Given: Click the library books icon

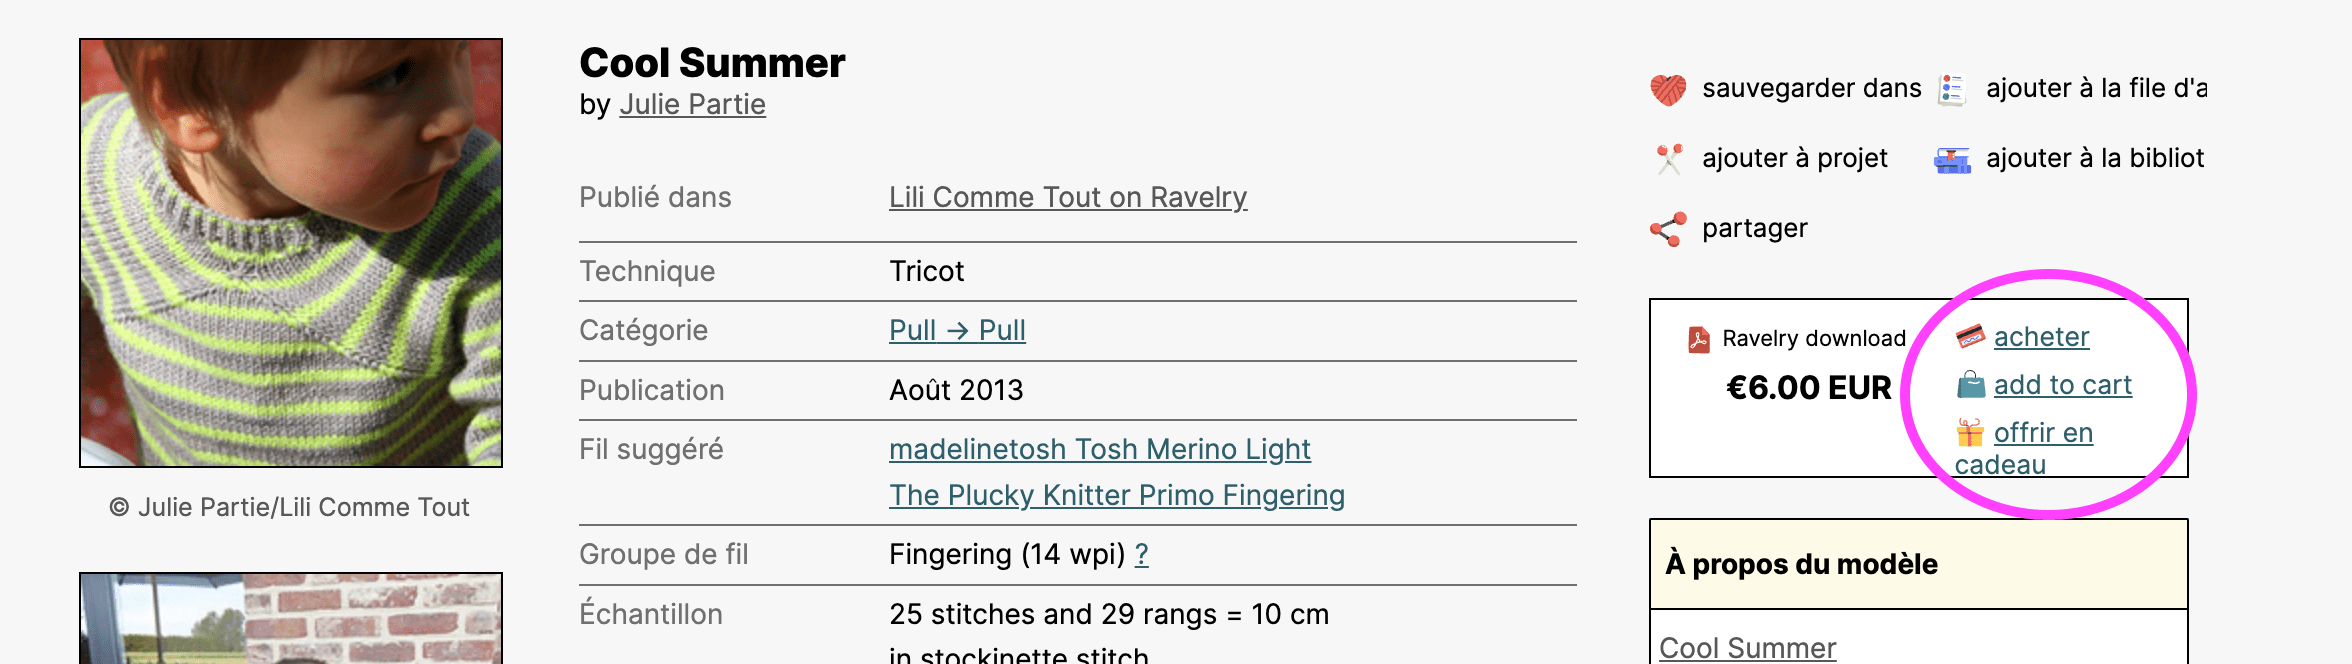Looking at the screenshot, I should 1951,159.
